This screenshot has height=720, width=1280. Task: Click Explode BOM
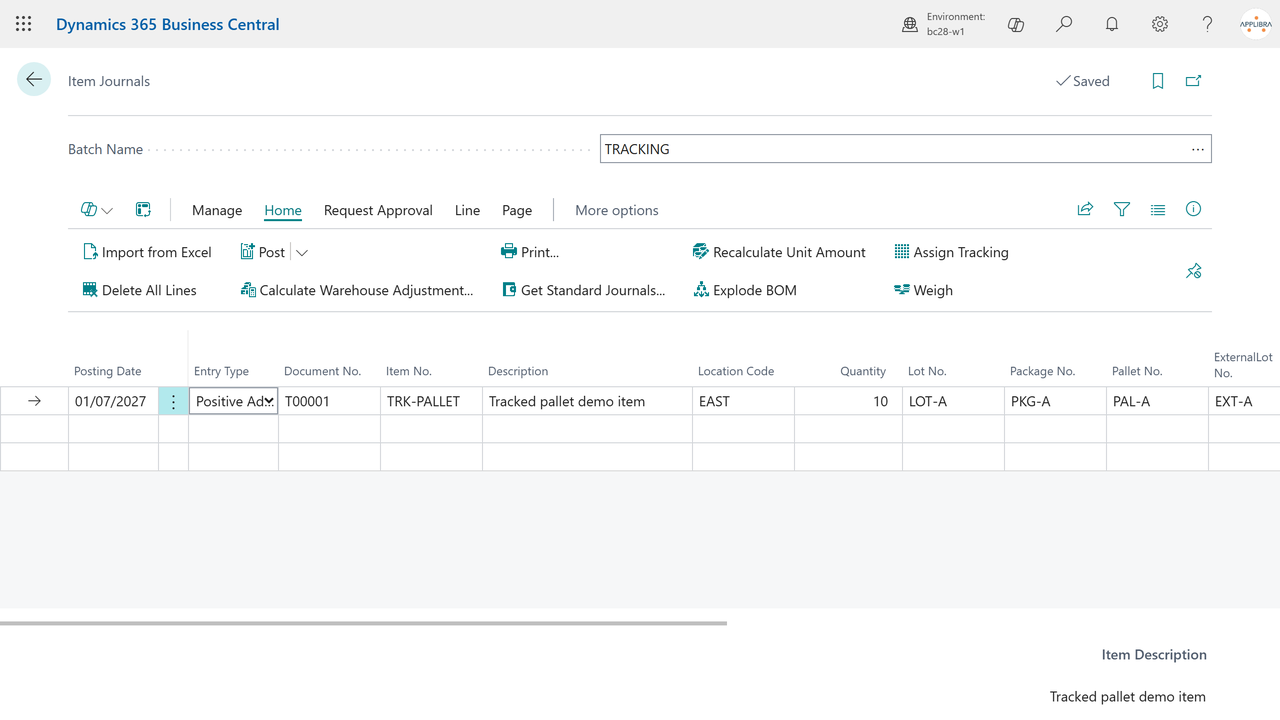click(745, 290)
